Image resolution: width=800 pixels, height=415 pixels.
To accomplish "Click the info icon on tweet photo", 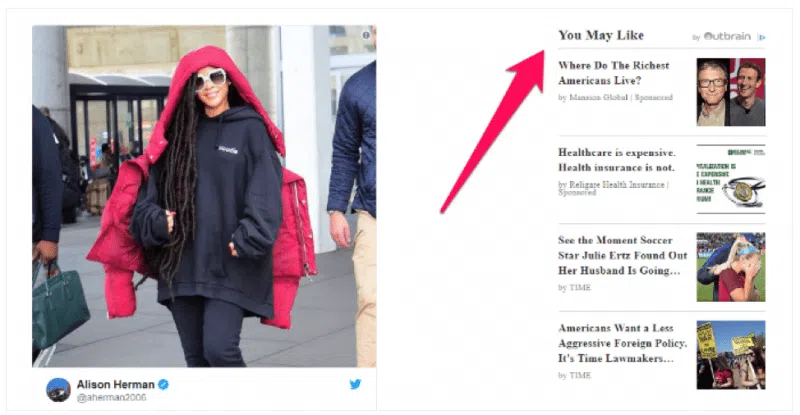I will (366, 35).
